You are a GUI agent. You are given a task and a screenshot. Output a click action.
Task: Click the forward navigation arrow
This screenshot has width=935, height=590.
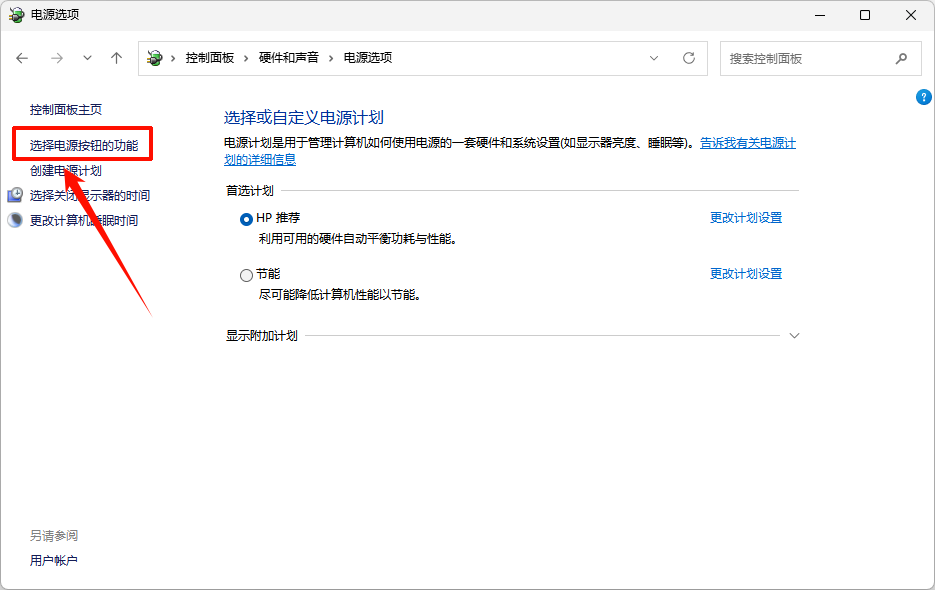pyautogui.click(x=57, y=58)
